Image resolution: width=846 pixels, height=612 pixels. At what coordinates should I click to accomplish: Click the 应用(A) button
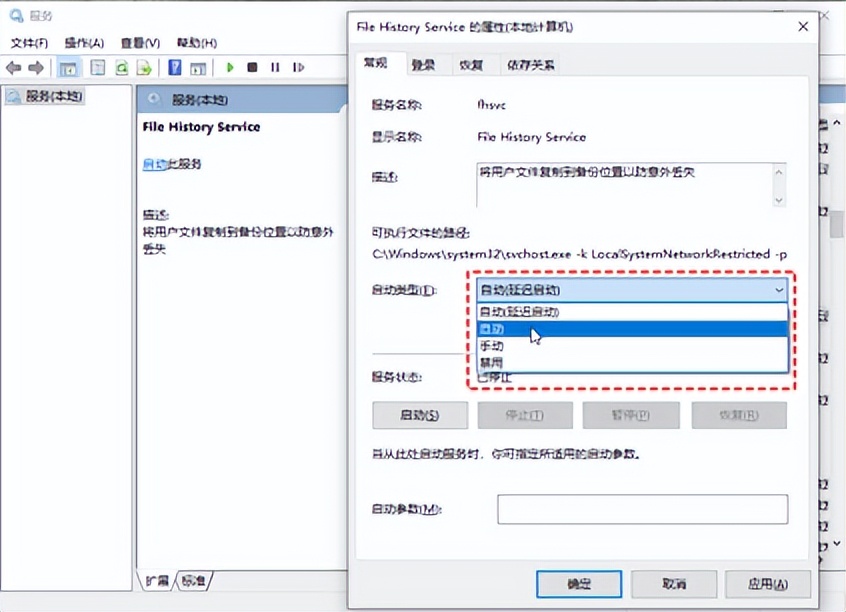click(x=768, y=584)
